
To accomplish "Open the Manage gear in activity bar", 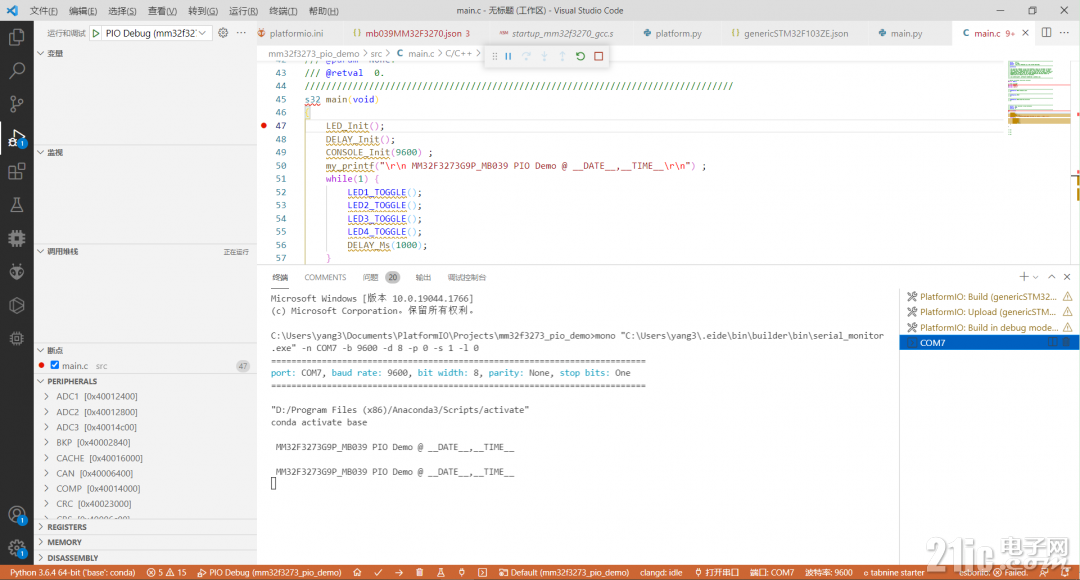I will tap(17, 549).
